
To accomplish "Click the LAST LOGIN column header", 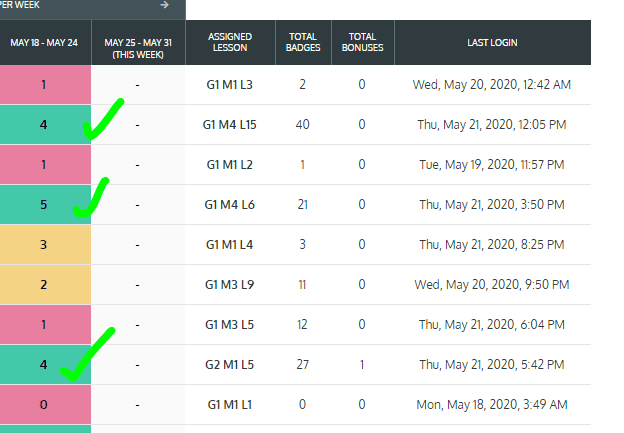I will click(x=492, y=43).
